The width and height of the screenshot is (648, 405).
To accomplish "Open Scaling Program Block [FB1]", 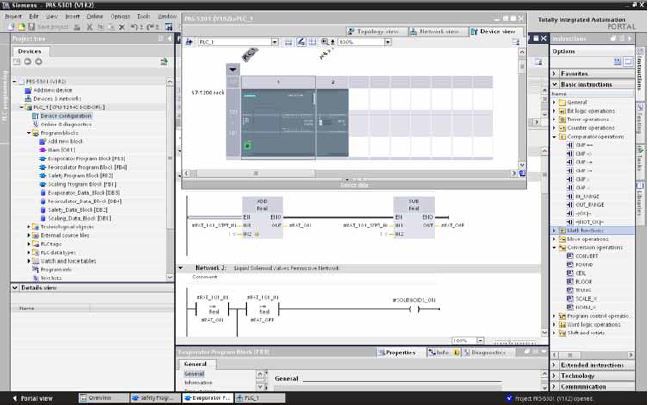I will (x=82, y=184).
